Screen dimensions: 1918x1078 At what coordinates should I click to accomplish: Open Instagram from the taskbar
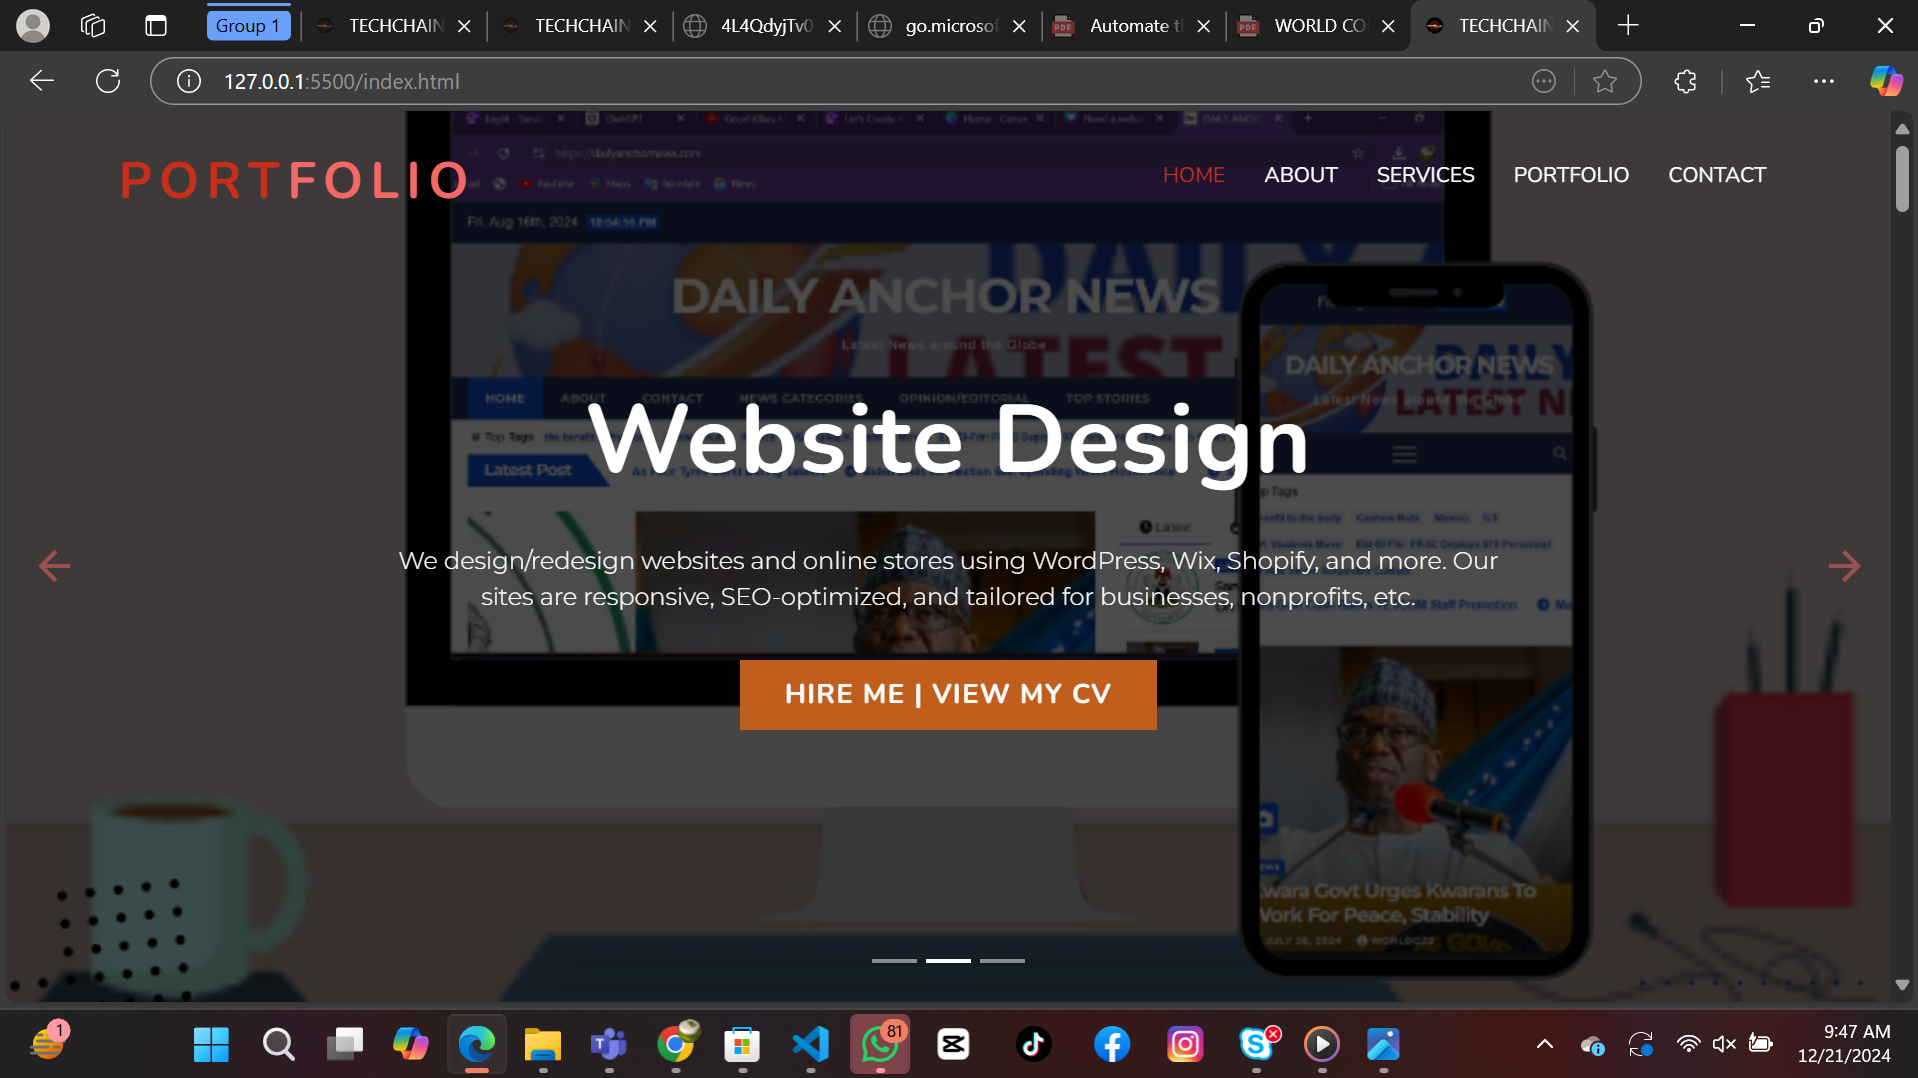click(x=1184, y=1044)
